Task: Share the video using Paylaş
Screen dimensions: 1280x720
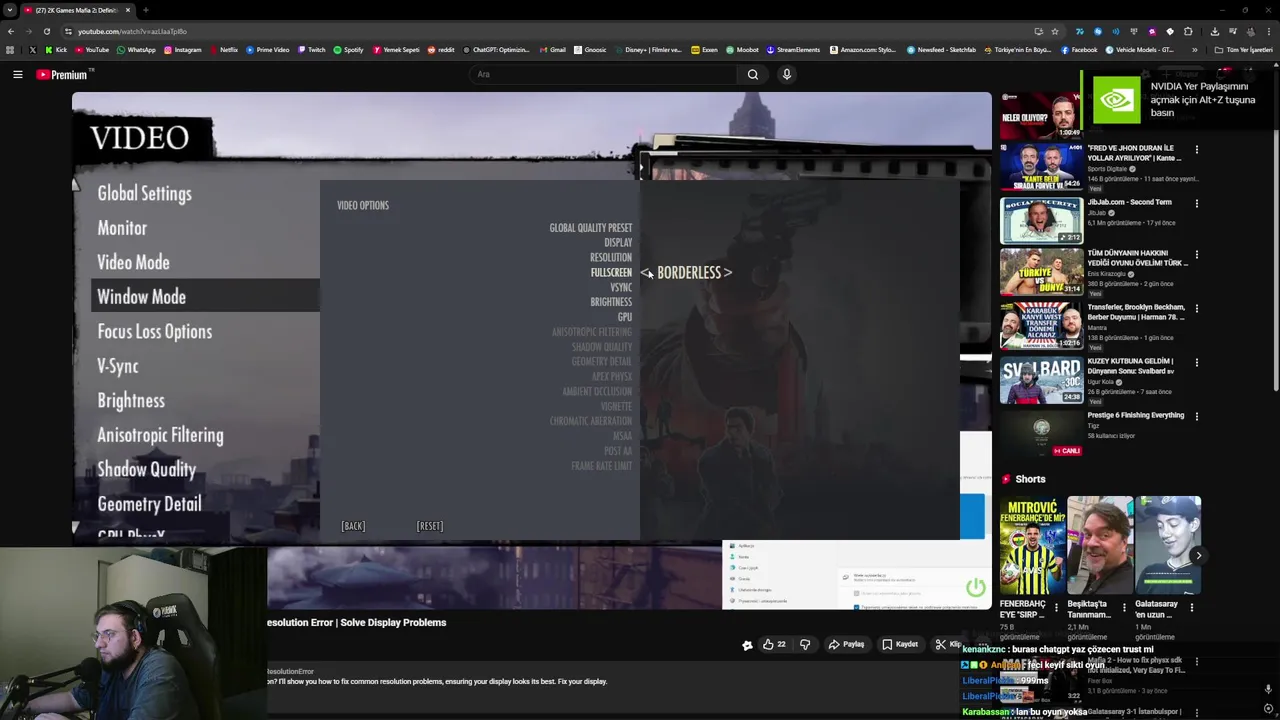Action: 846,645
